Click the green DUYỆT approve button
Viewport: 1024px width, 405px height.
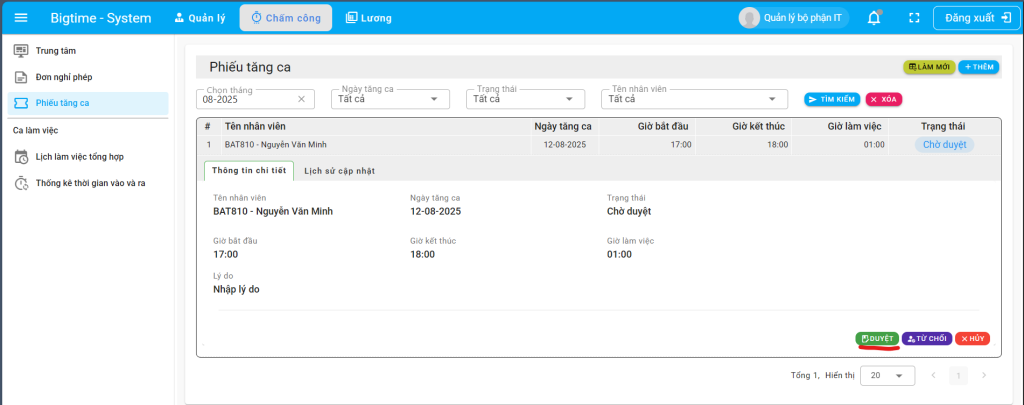pyautogui.click(x=877, y=339)
